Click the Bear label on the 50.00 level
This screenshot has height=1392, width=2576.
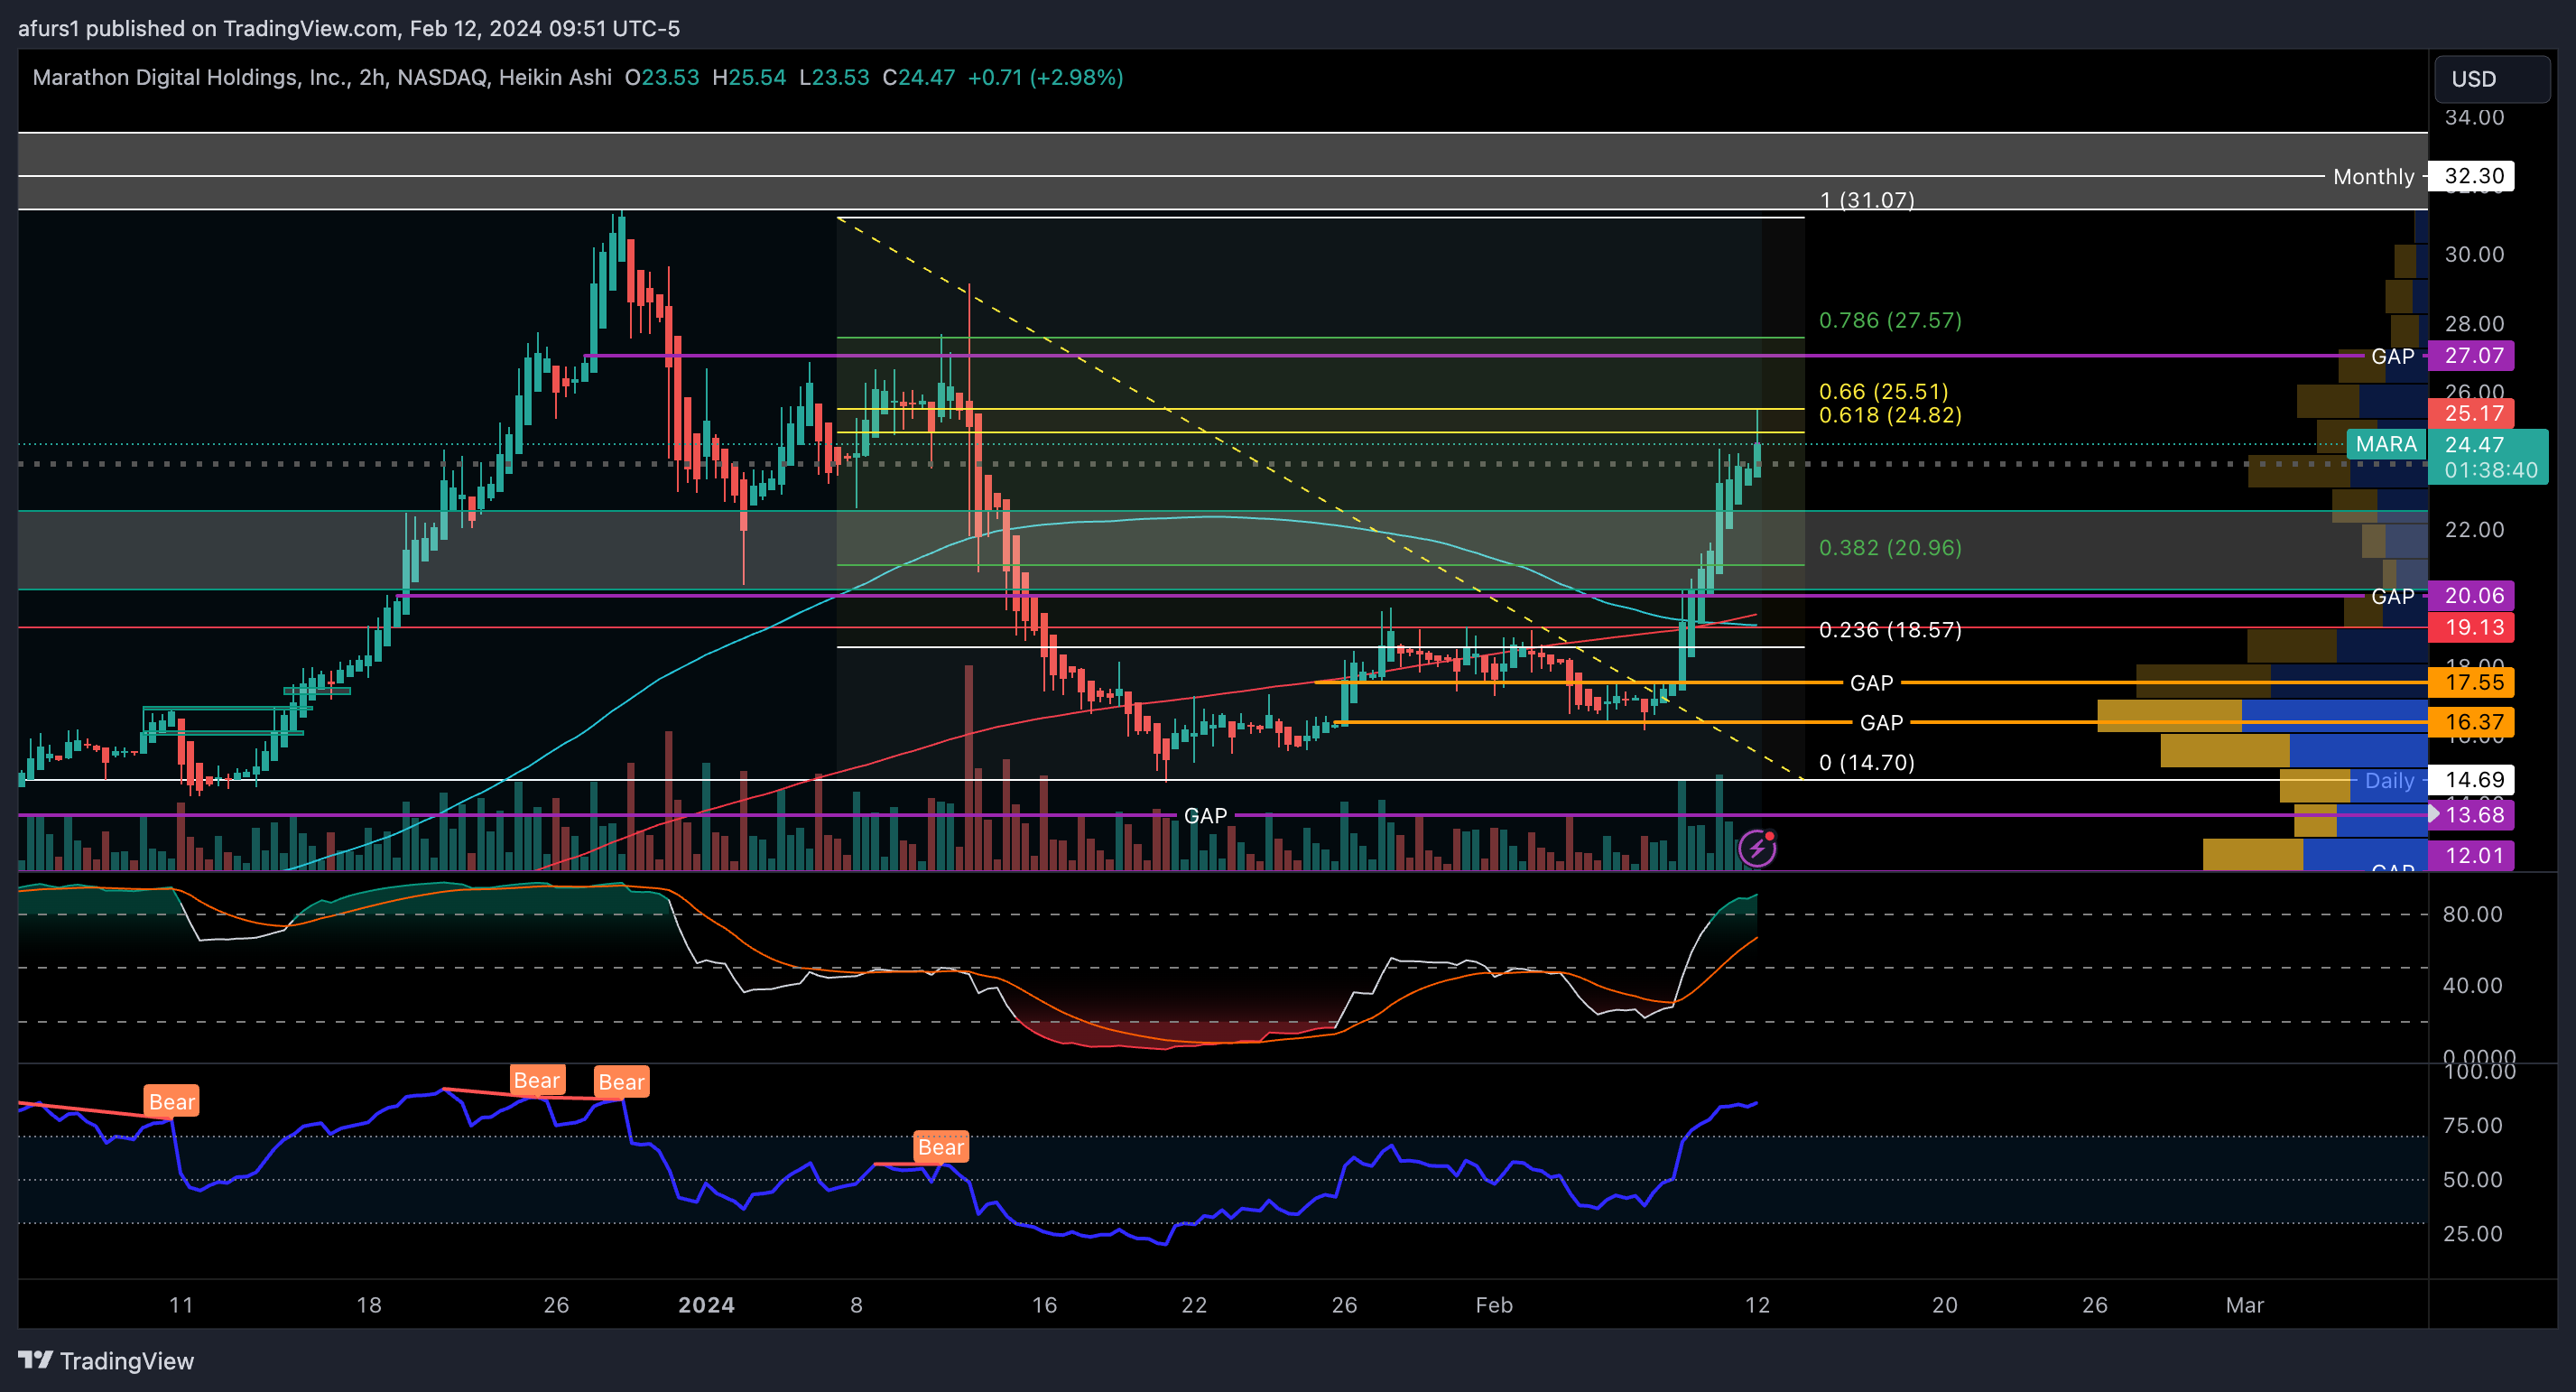tap(941, 1147)
